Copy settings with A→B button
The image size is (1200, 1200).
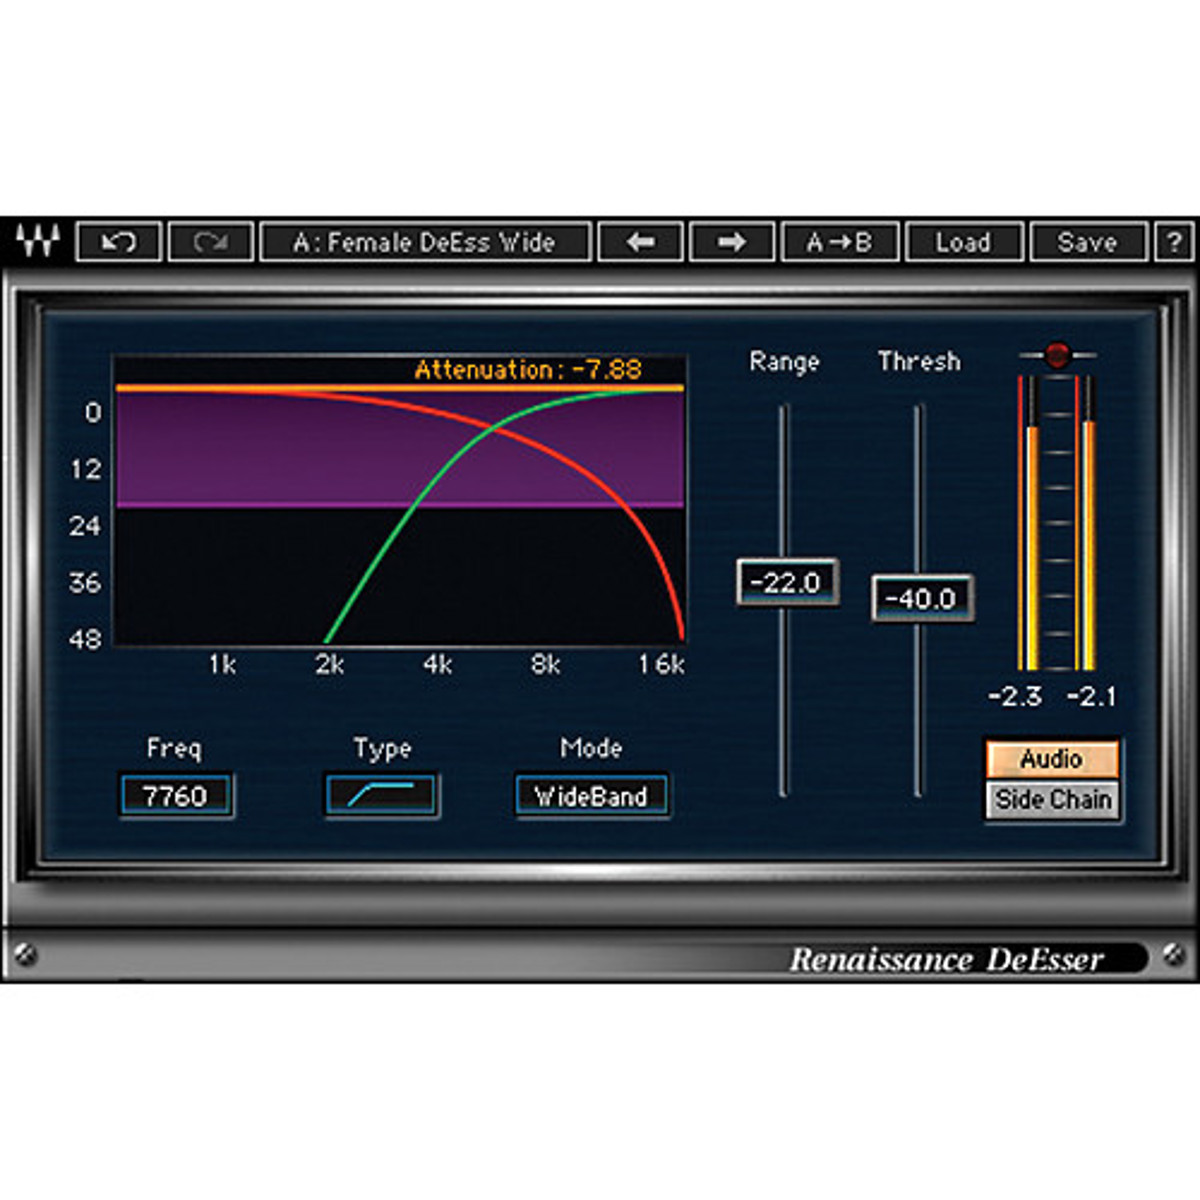(839, 242)
